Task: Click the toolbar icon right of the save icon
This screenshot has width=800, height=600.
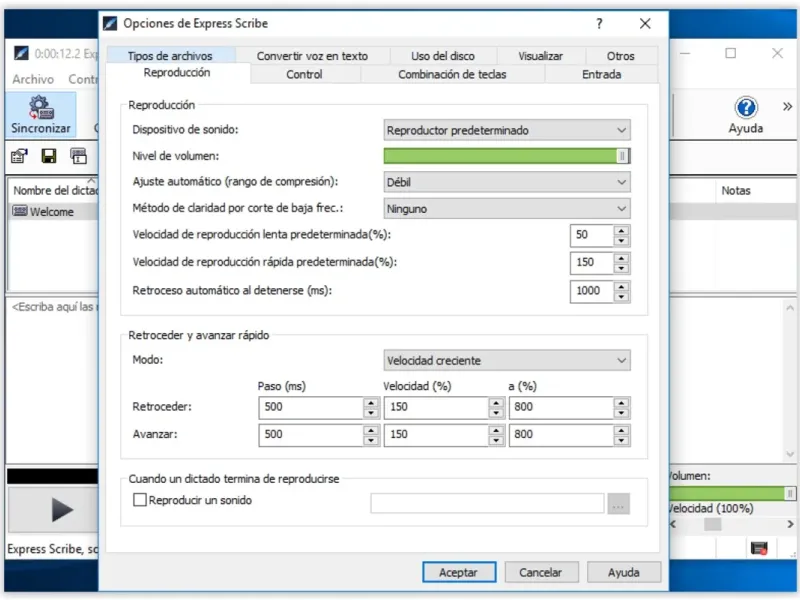Action: pos(79,156)
